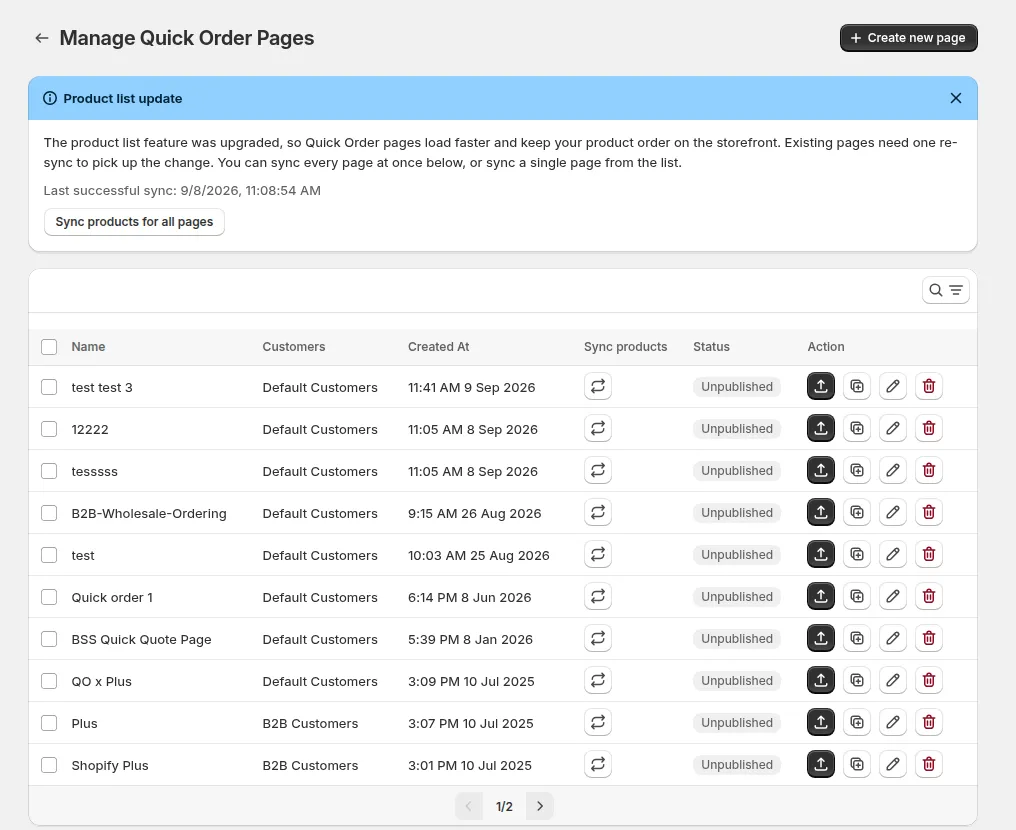The image size is (1016, 830).
Task: Delete the tesssss page
Action: [x=929, y=471]
